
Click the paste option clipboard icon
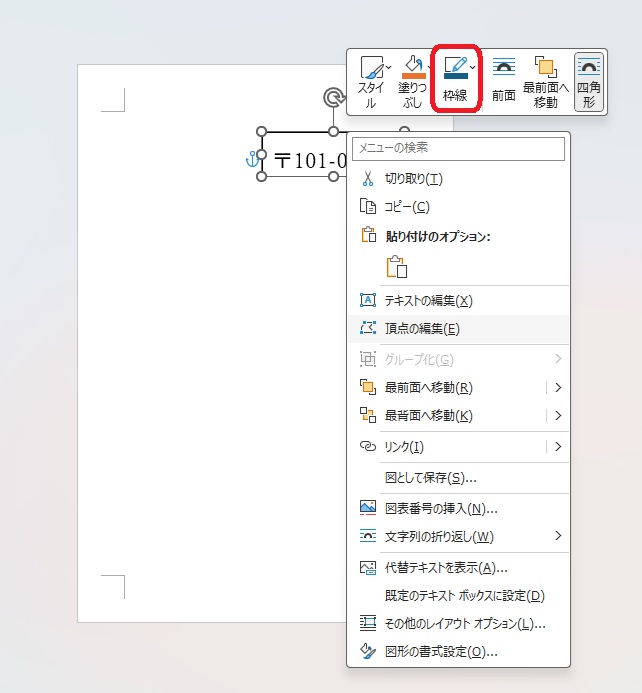397,266
